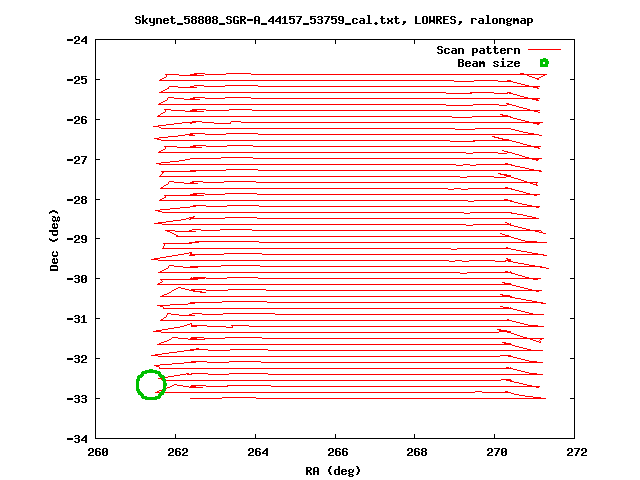Click the -31 Dec tick label
Image resolution: width=640 pixels, height=480 pixels.
tap(77, 319)
